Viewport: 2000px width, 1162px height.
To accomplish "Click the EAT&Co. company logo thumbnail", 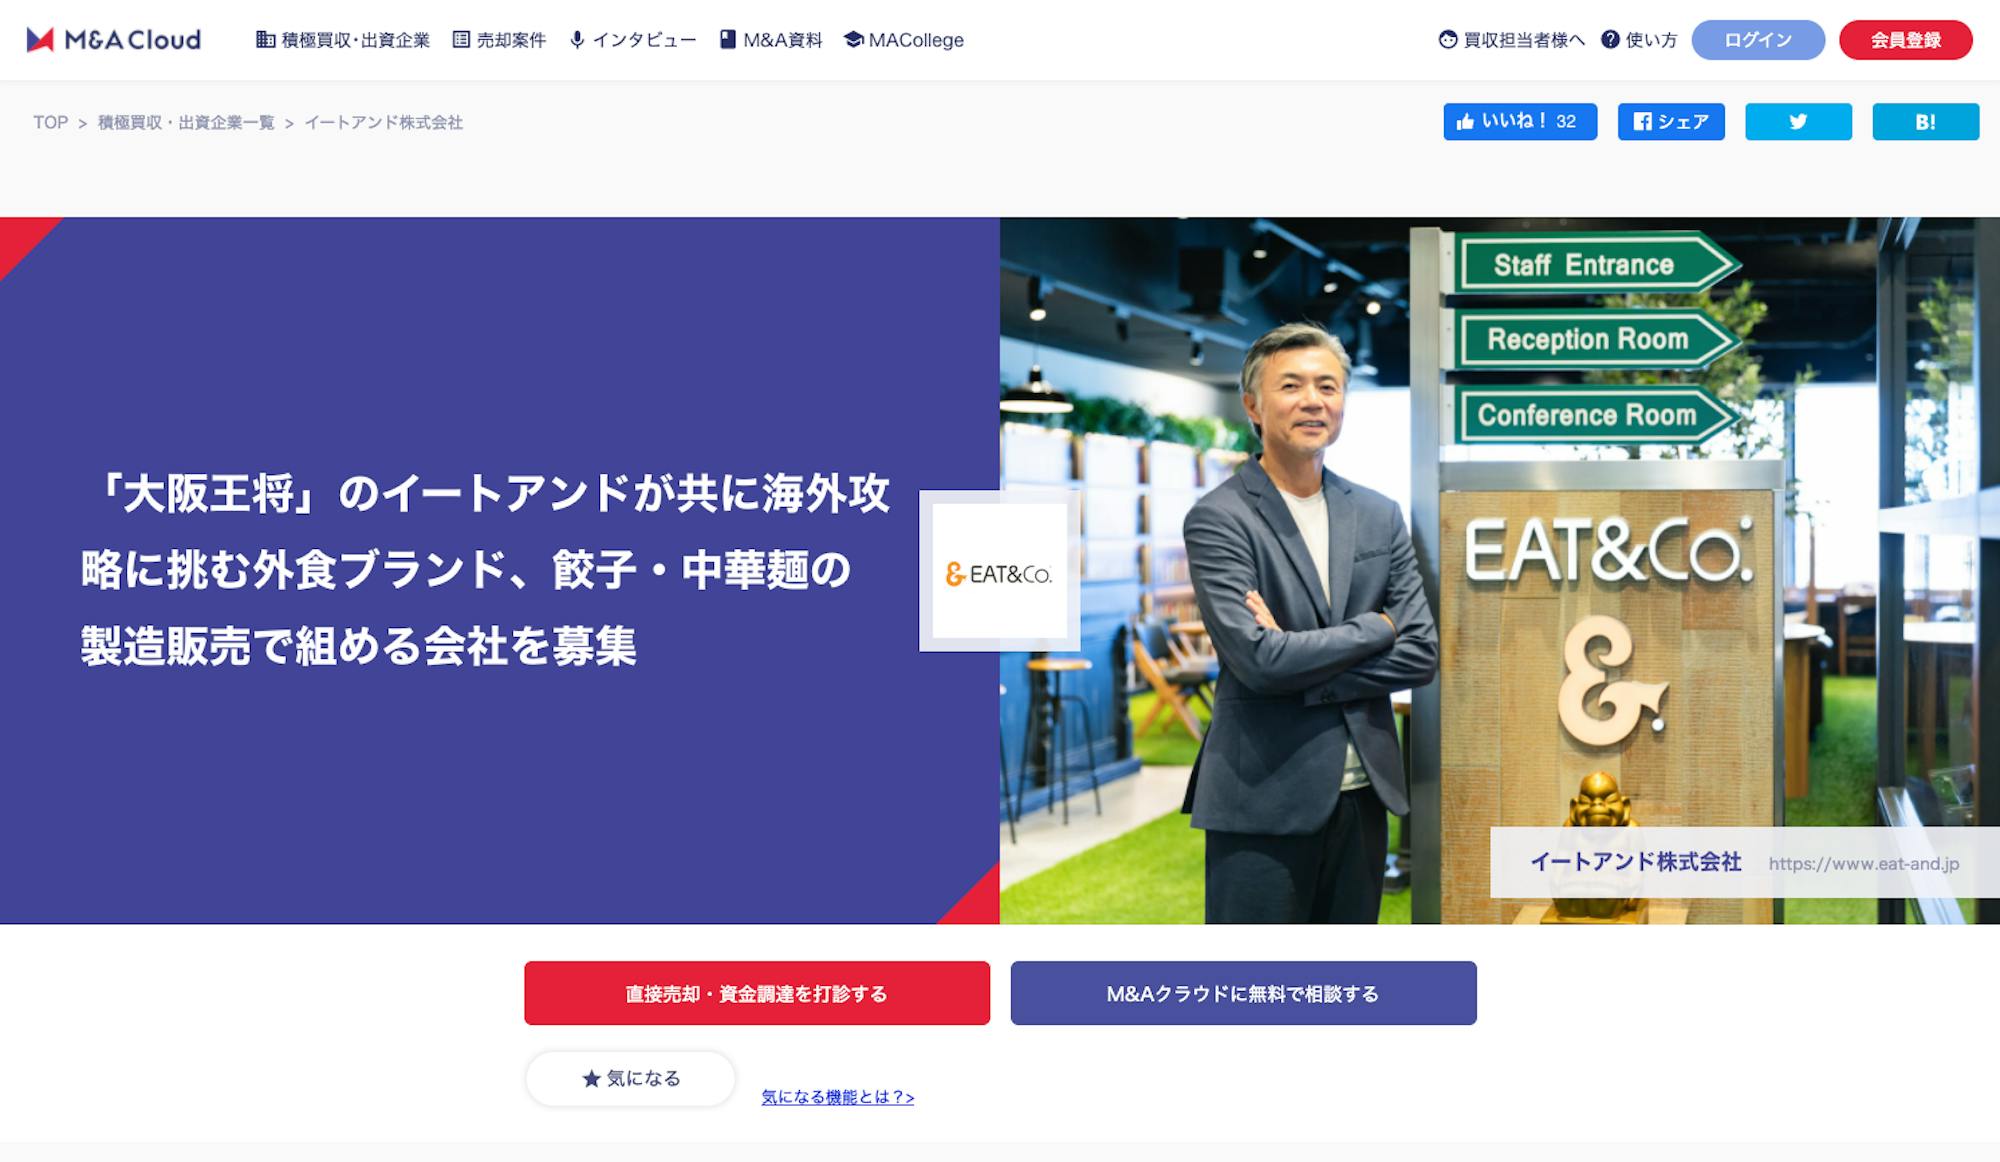I will [999, 572].
